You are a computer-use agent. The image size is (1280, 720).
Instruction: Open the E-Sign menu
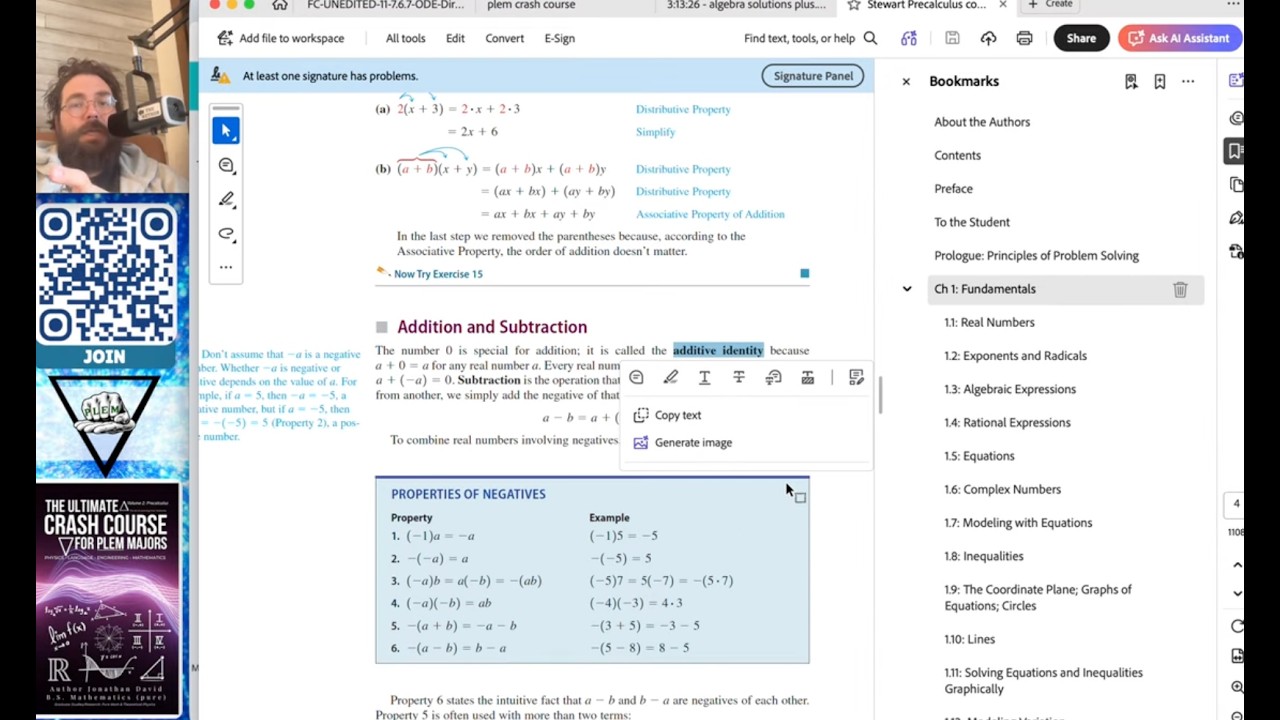(559, 38)
